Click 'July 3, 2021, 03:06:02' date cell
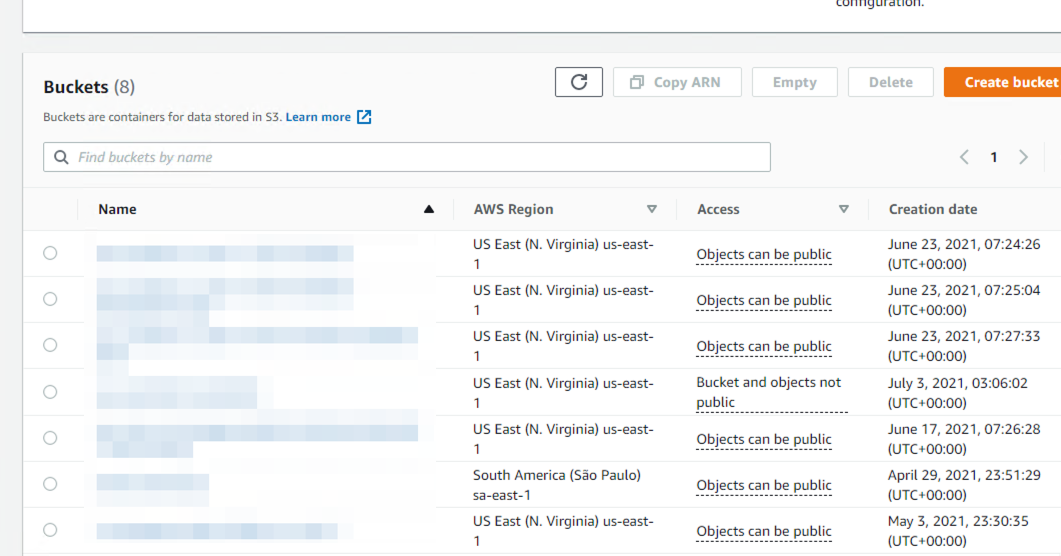 (x=957, y=393)
